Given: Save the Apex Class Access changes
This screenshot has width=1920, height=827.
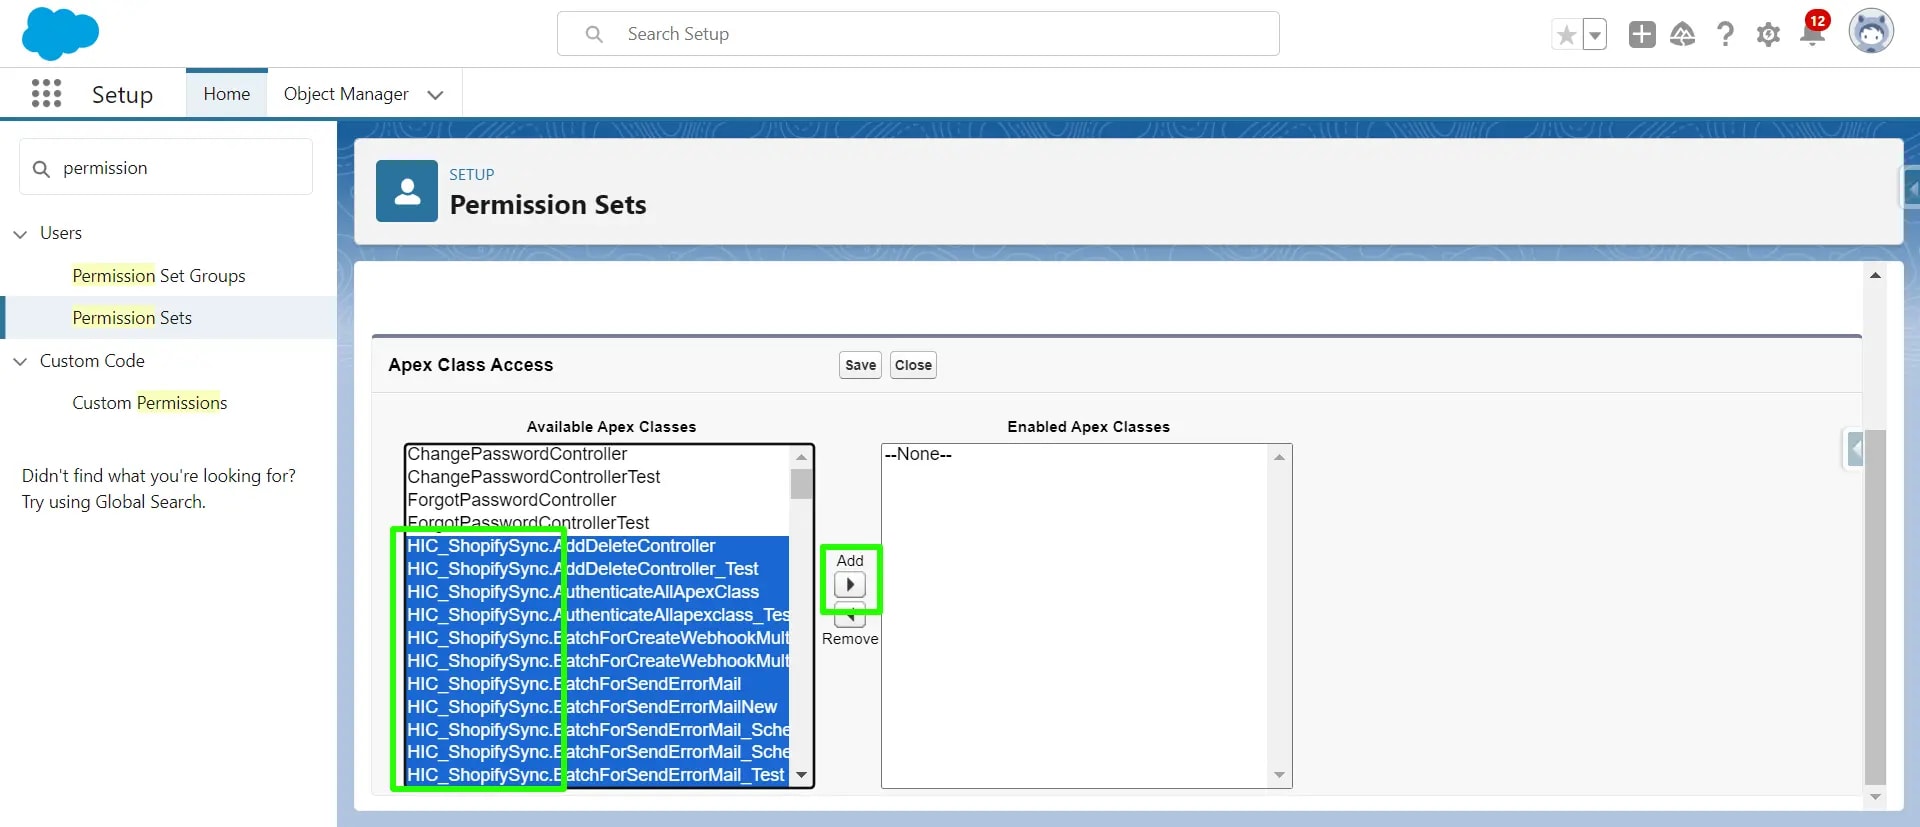Looking at the screenshot, I should click(x=860, y=365).
